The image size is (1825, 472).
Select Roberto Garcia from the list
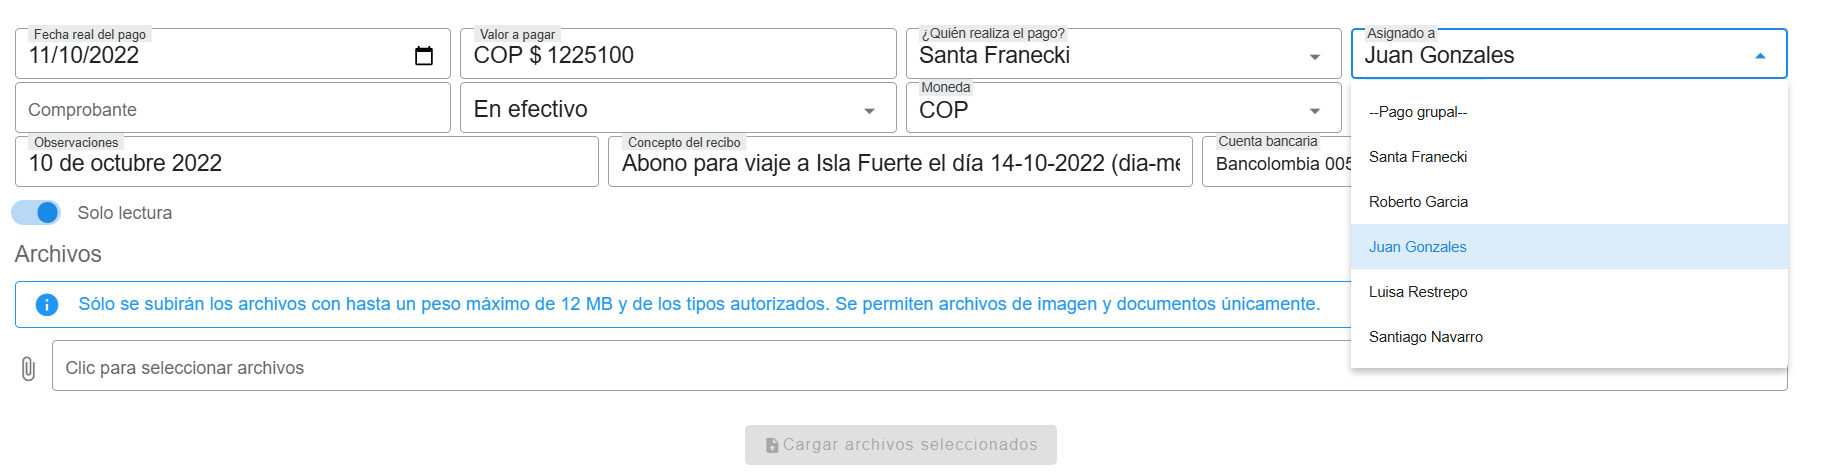pos(1418,202)
